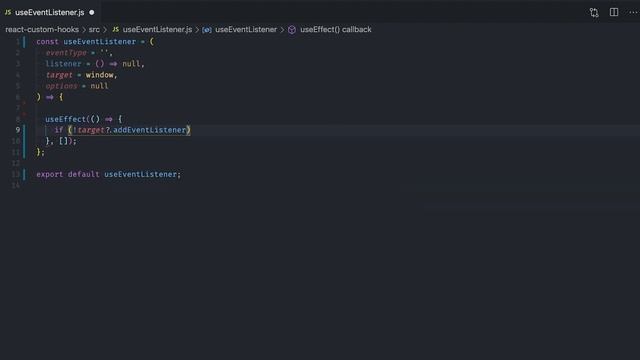
Task: Click line number 13 in gutter
Action: coord(16,174)
